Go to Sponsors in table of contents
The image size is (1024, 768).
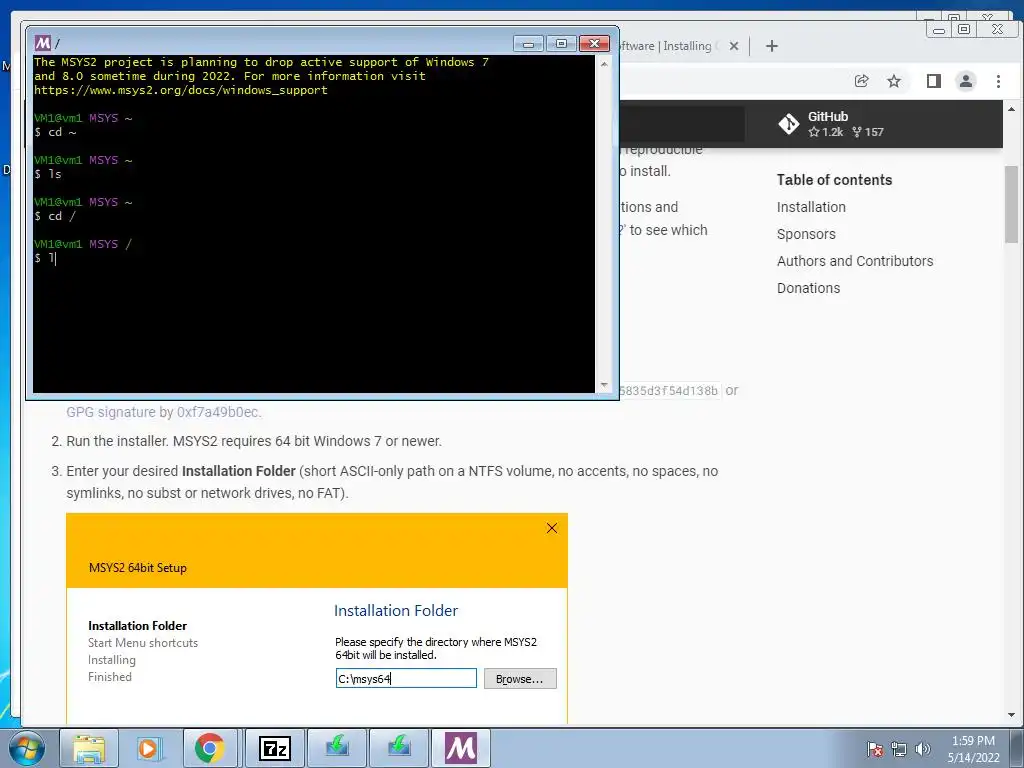coord(806,234)
